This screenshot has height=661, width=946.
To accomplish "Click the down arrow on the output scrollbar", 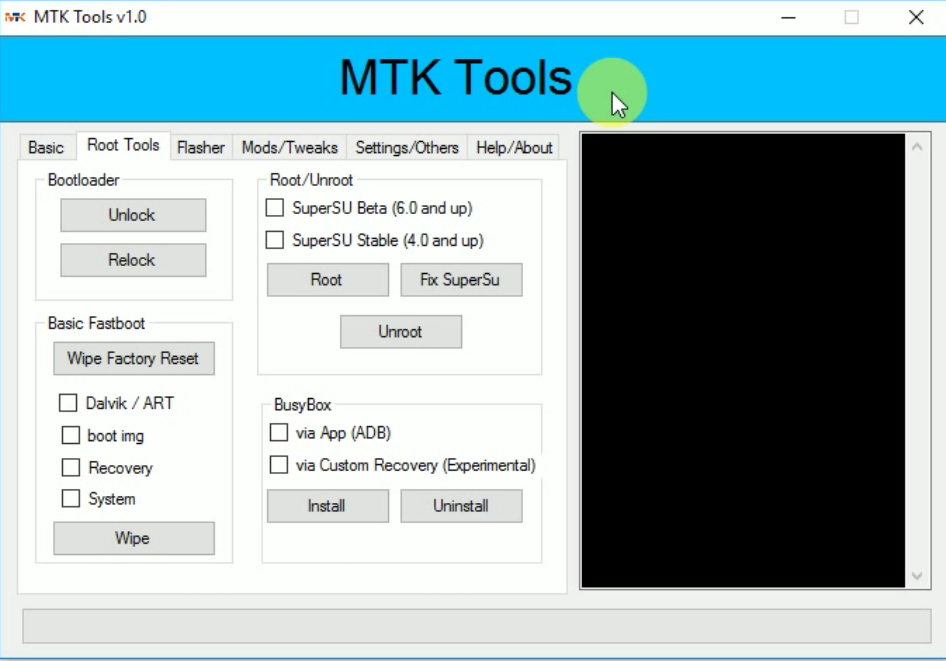I will [x=916, y=576].
